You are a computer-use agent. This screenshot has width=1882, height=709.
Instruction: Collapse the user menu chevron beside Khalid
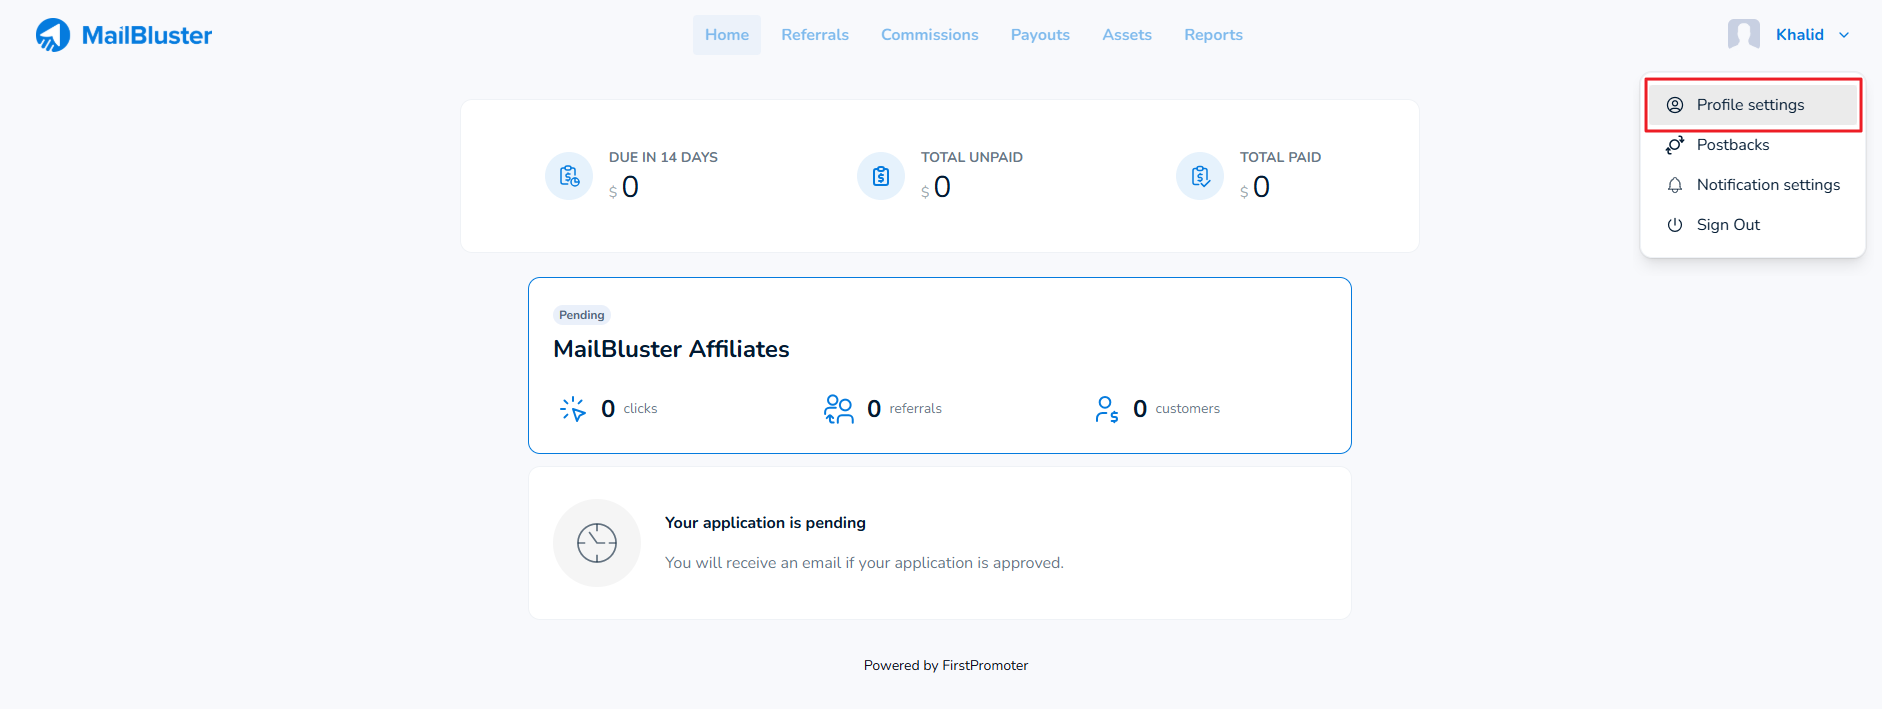coord(1844,35)
